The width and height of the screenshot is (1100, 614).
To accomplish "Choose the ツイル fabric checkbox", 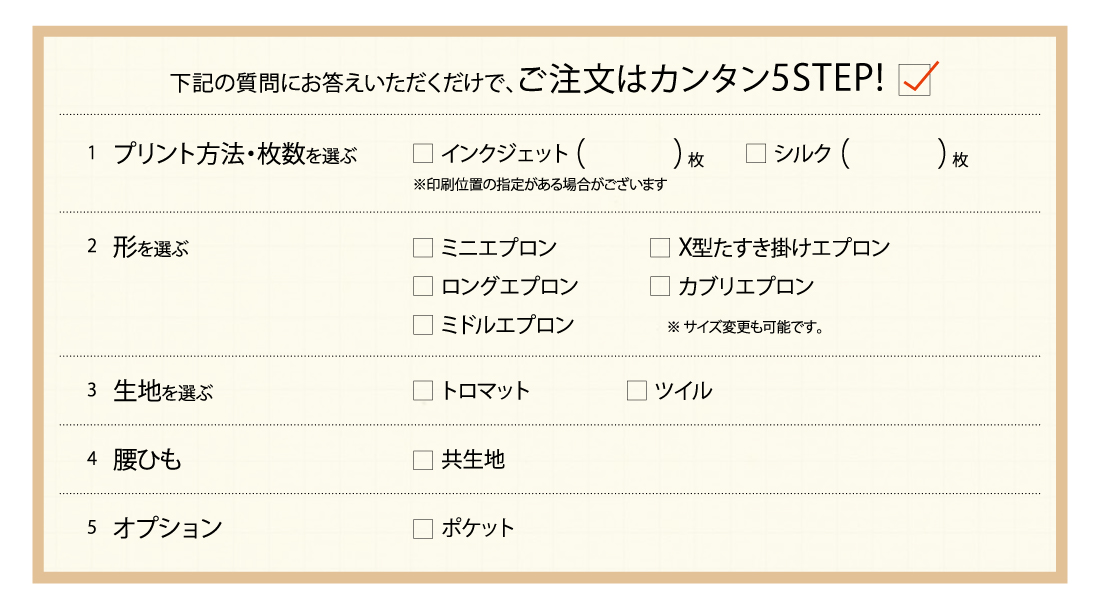I will [x=636, y=391].
